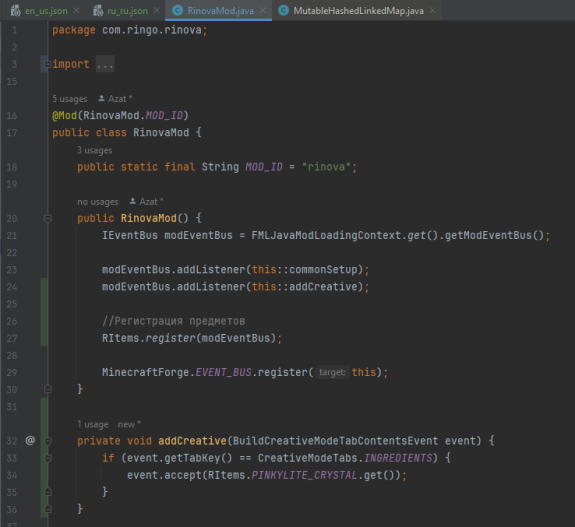Collapse the addCreative method fold arrow
Image resolution: width=575 pixels, height=527 pixels.
pyautogui.click(x=48, y=441)
